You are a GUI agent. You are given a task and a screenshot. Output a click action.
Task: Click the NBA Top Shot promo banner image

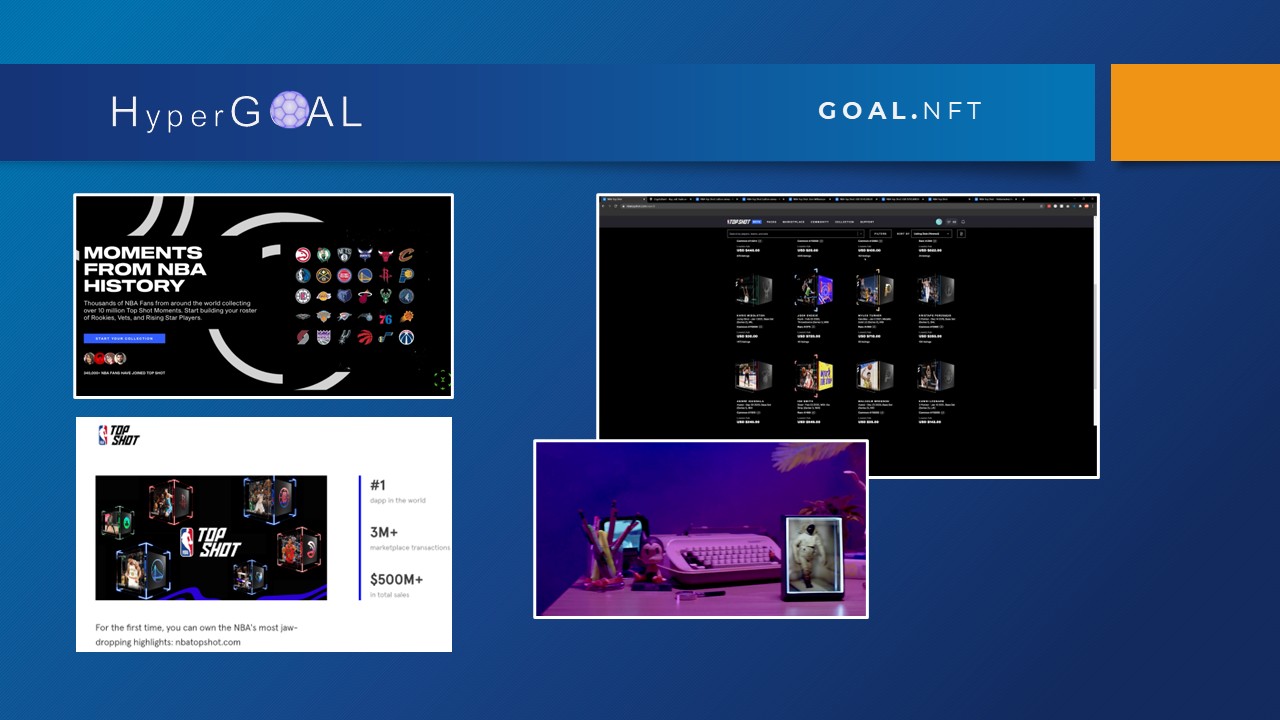211,537
